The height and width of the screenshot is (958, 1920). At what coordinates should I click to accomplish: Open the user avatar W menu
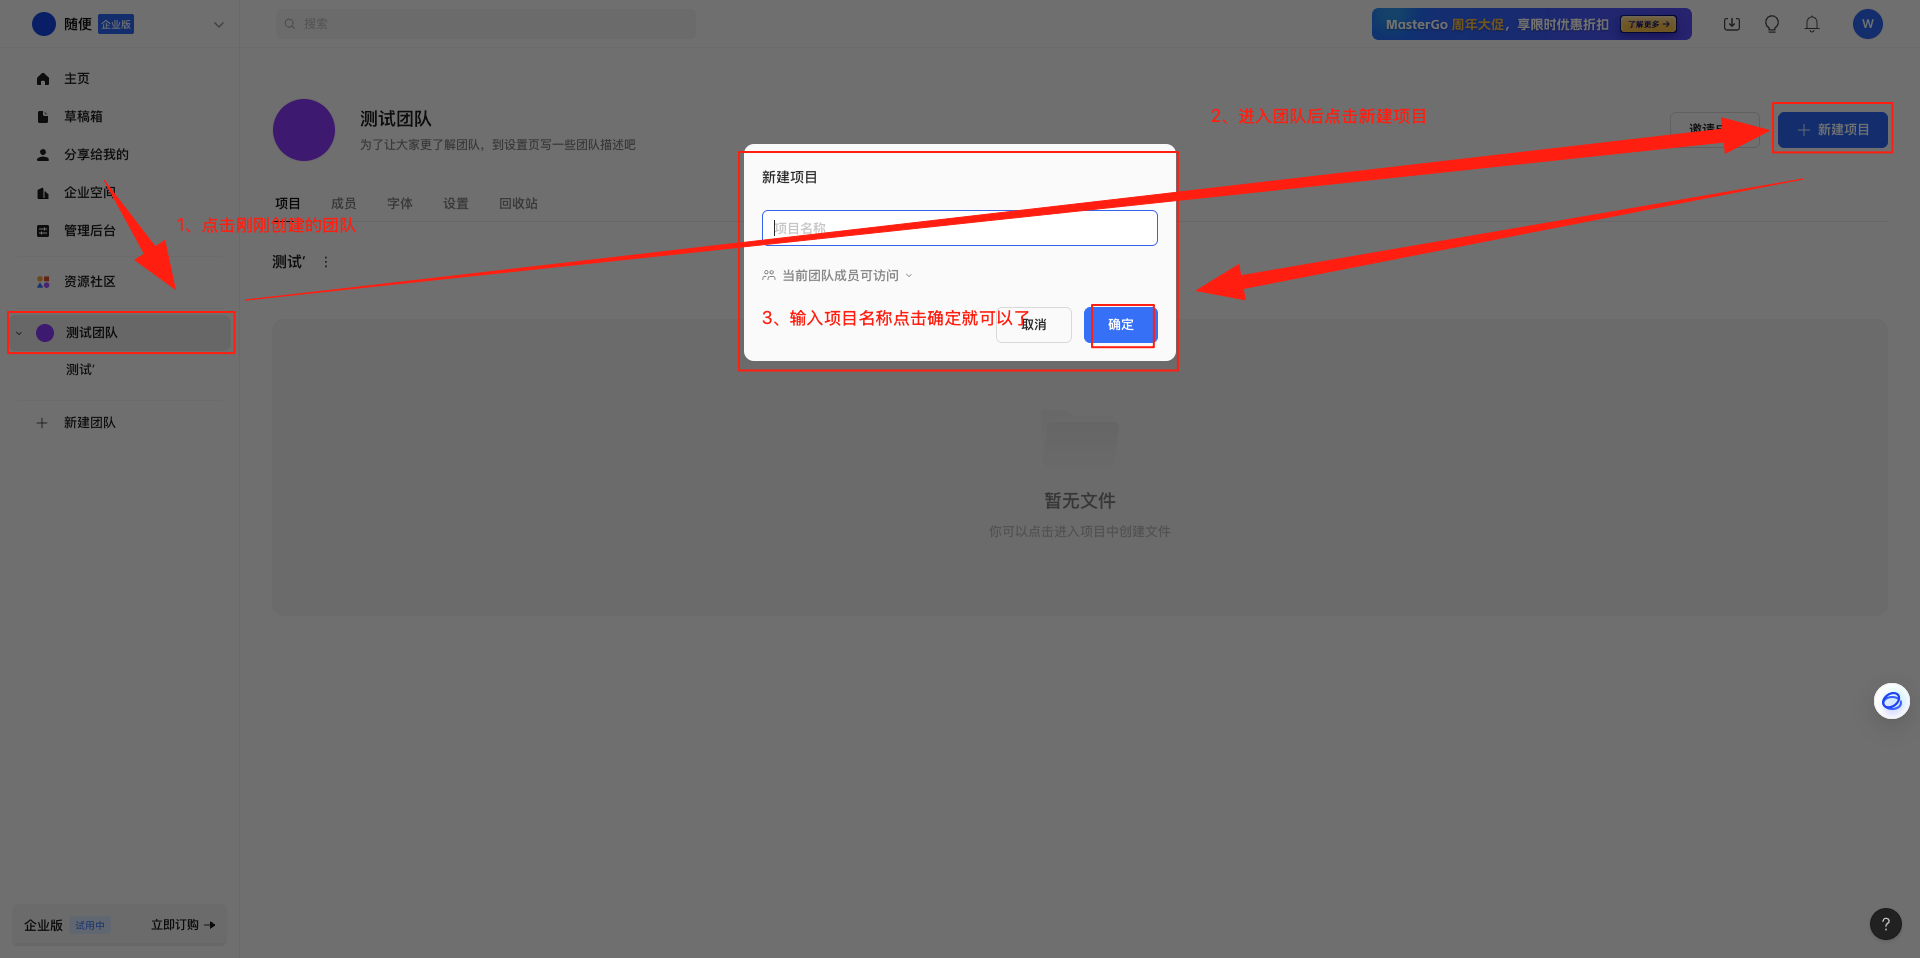(1868, 24)
